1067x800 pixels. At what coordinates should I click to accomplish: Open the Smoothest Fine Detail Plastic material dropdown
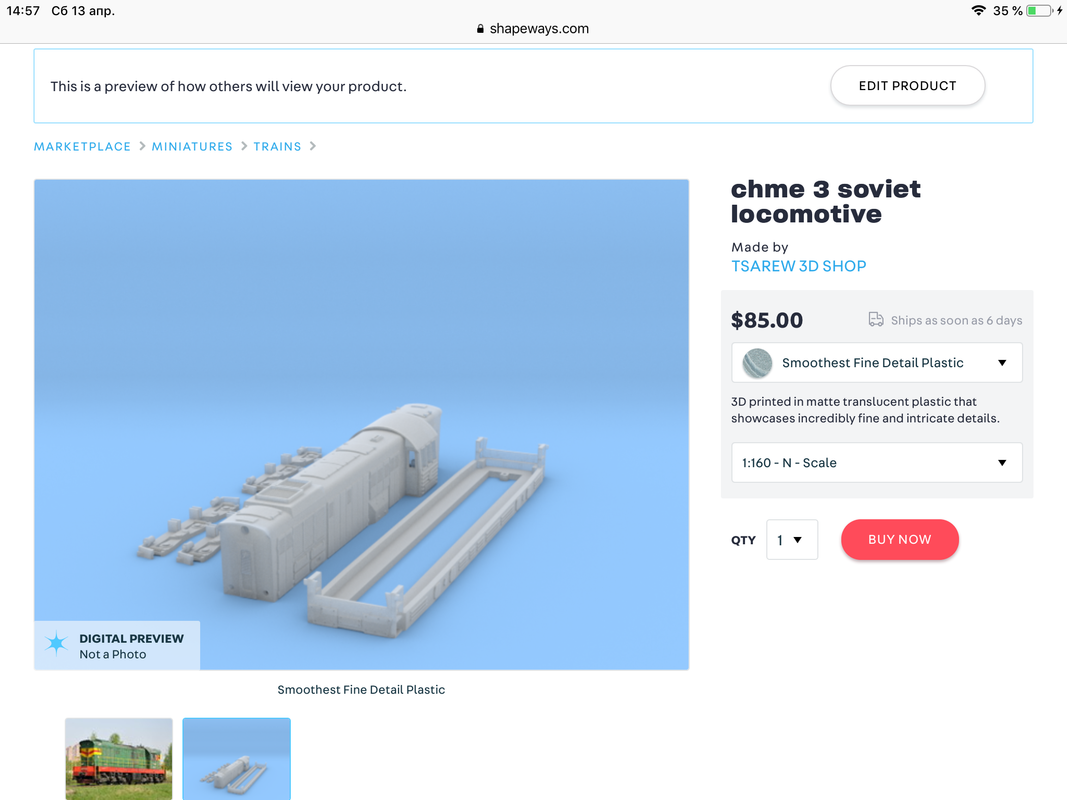[876, 363]
